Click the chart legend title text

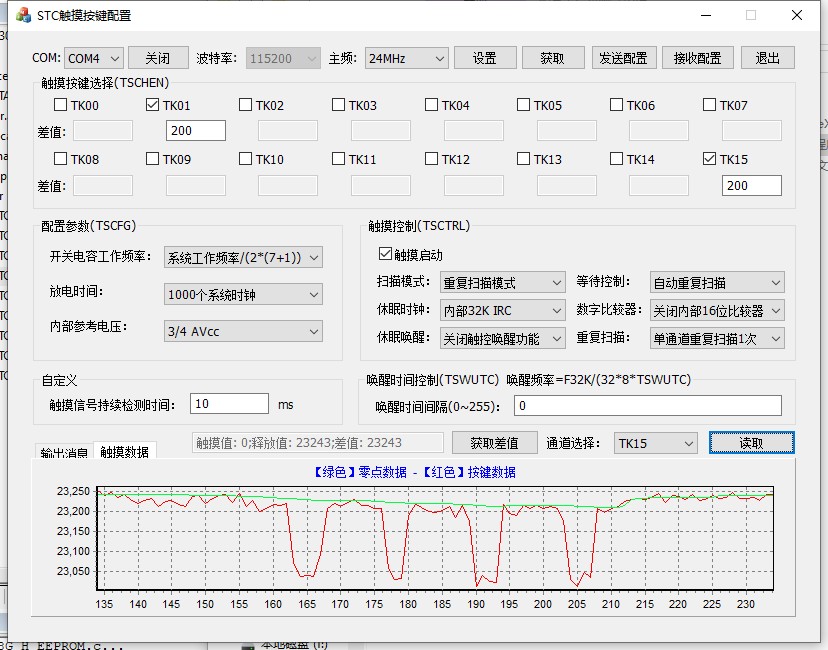[x=413, y=472]
